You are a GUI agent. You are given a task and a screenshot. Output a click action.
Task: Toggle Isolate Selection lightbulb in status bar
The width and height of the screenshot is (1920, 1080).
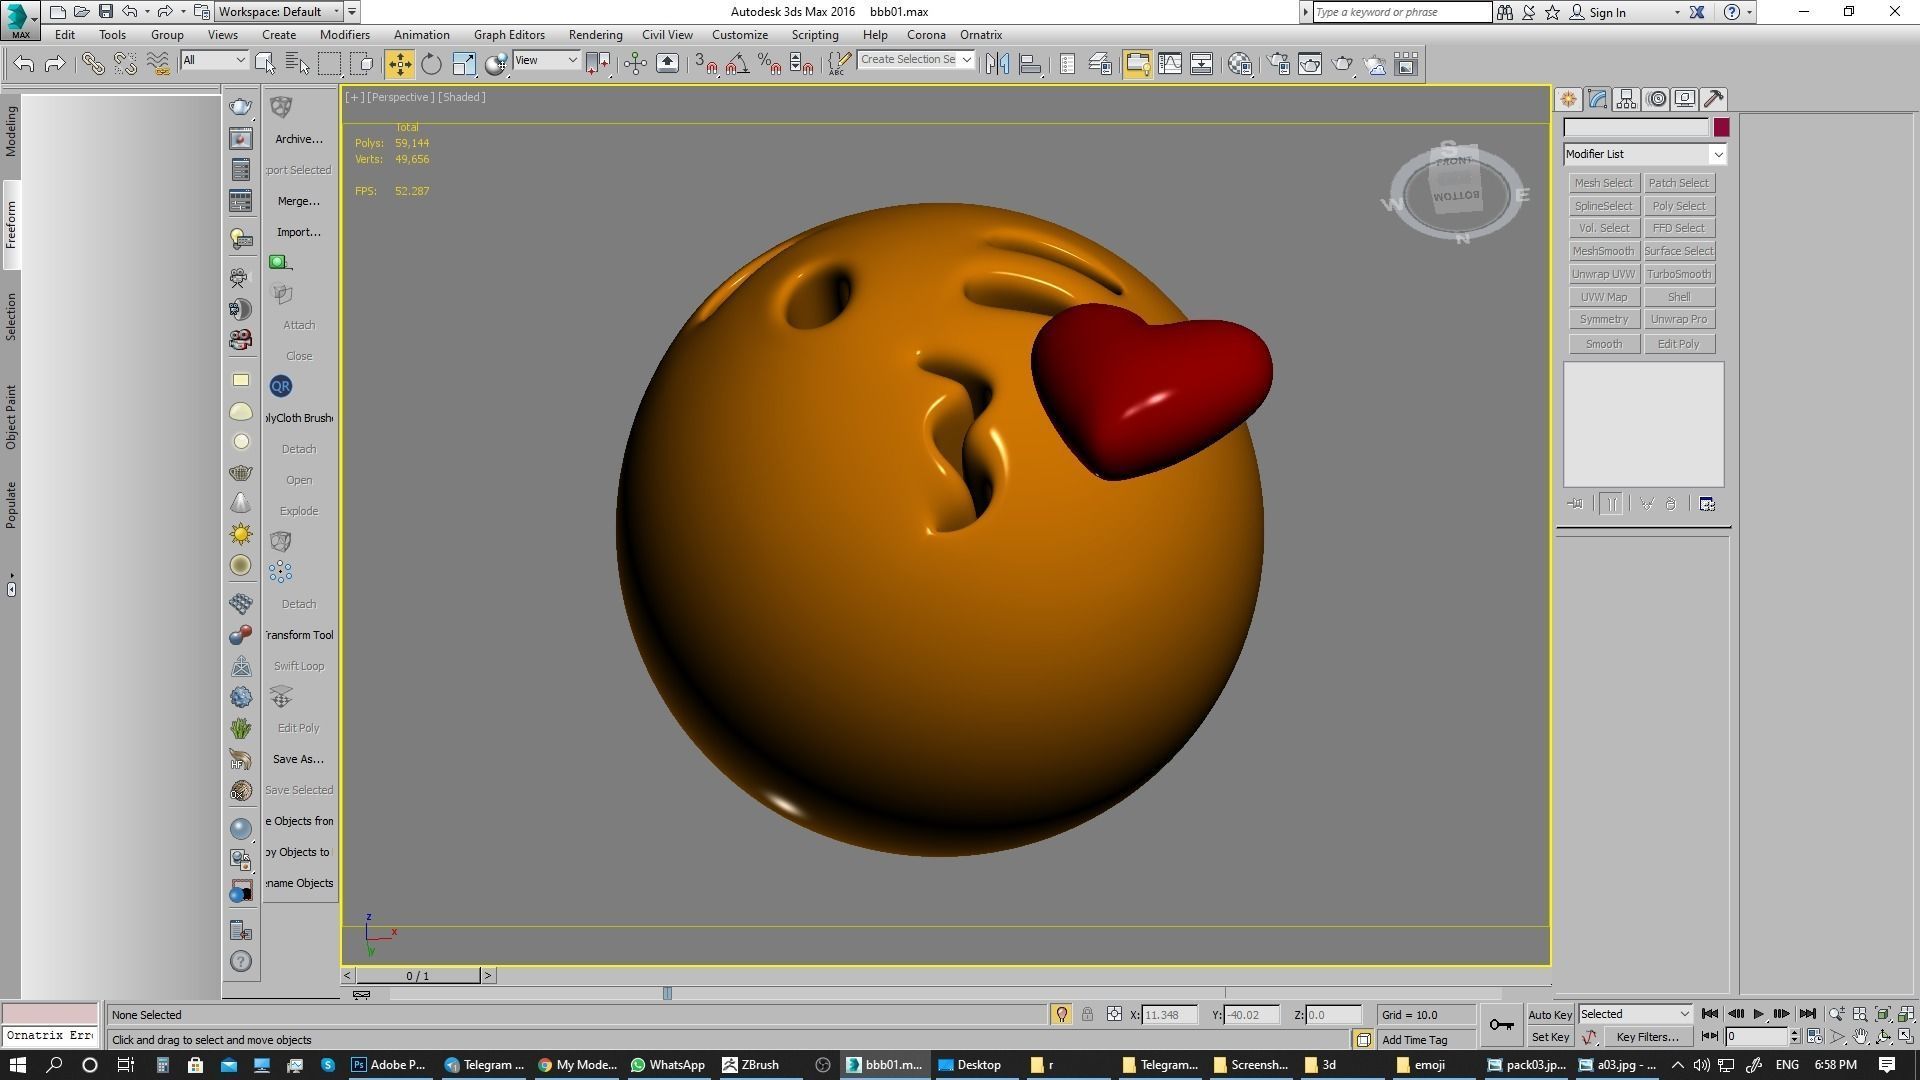1061,1015
